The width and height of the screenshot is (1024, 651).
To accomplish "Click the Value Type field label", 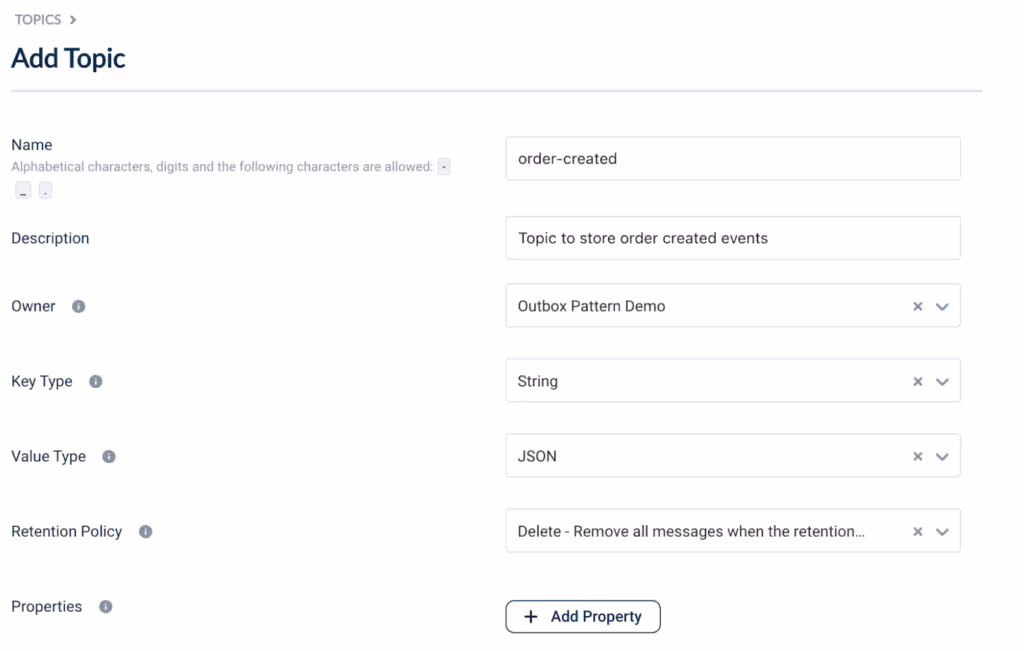I will pos(48,456).
